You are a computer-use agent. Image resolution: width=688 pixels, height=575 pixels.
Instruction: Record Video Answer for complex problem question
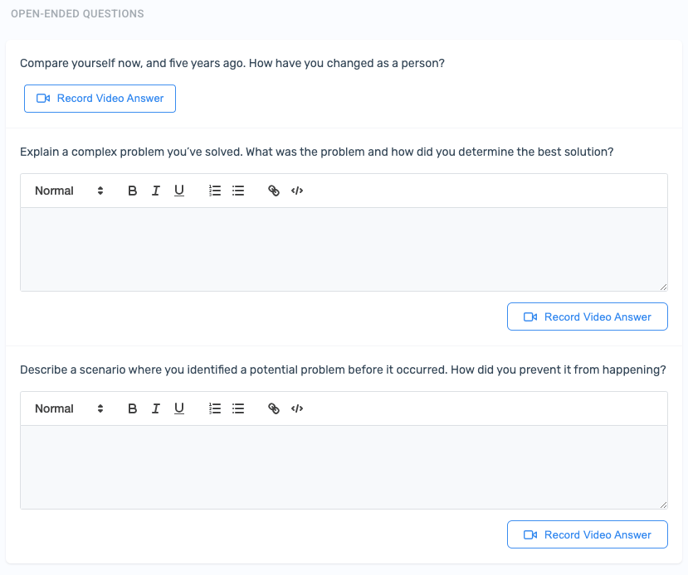[587, 317]
